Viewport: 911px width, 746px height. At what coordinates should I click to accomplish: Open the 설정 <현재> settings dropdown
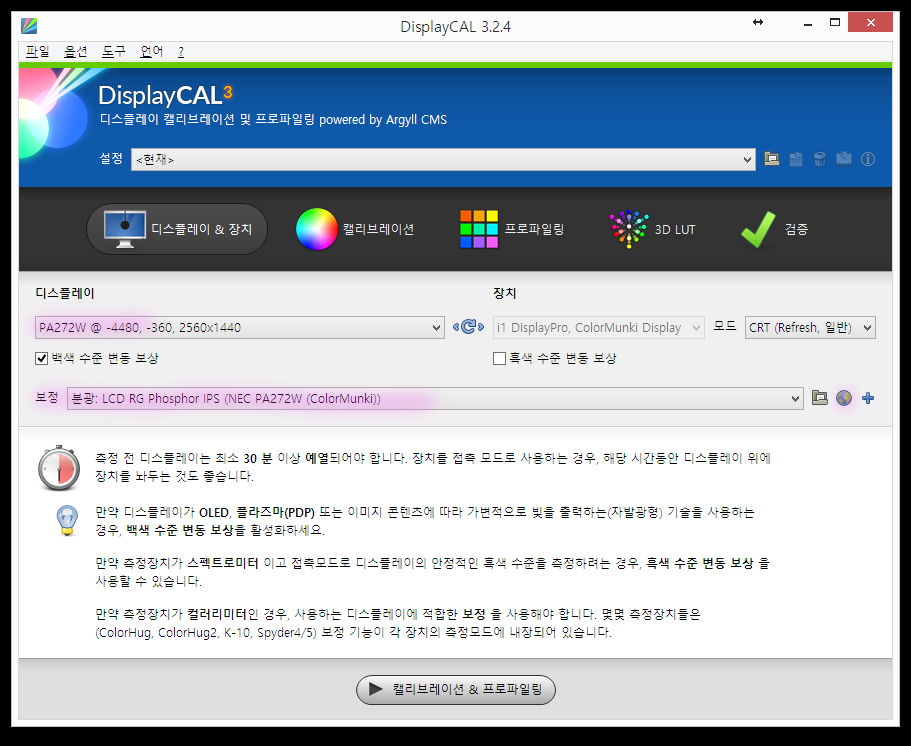pyautogui.click(x=747, y=159)
